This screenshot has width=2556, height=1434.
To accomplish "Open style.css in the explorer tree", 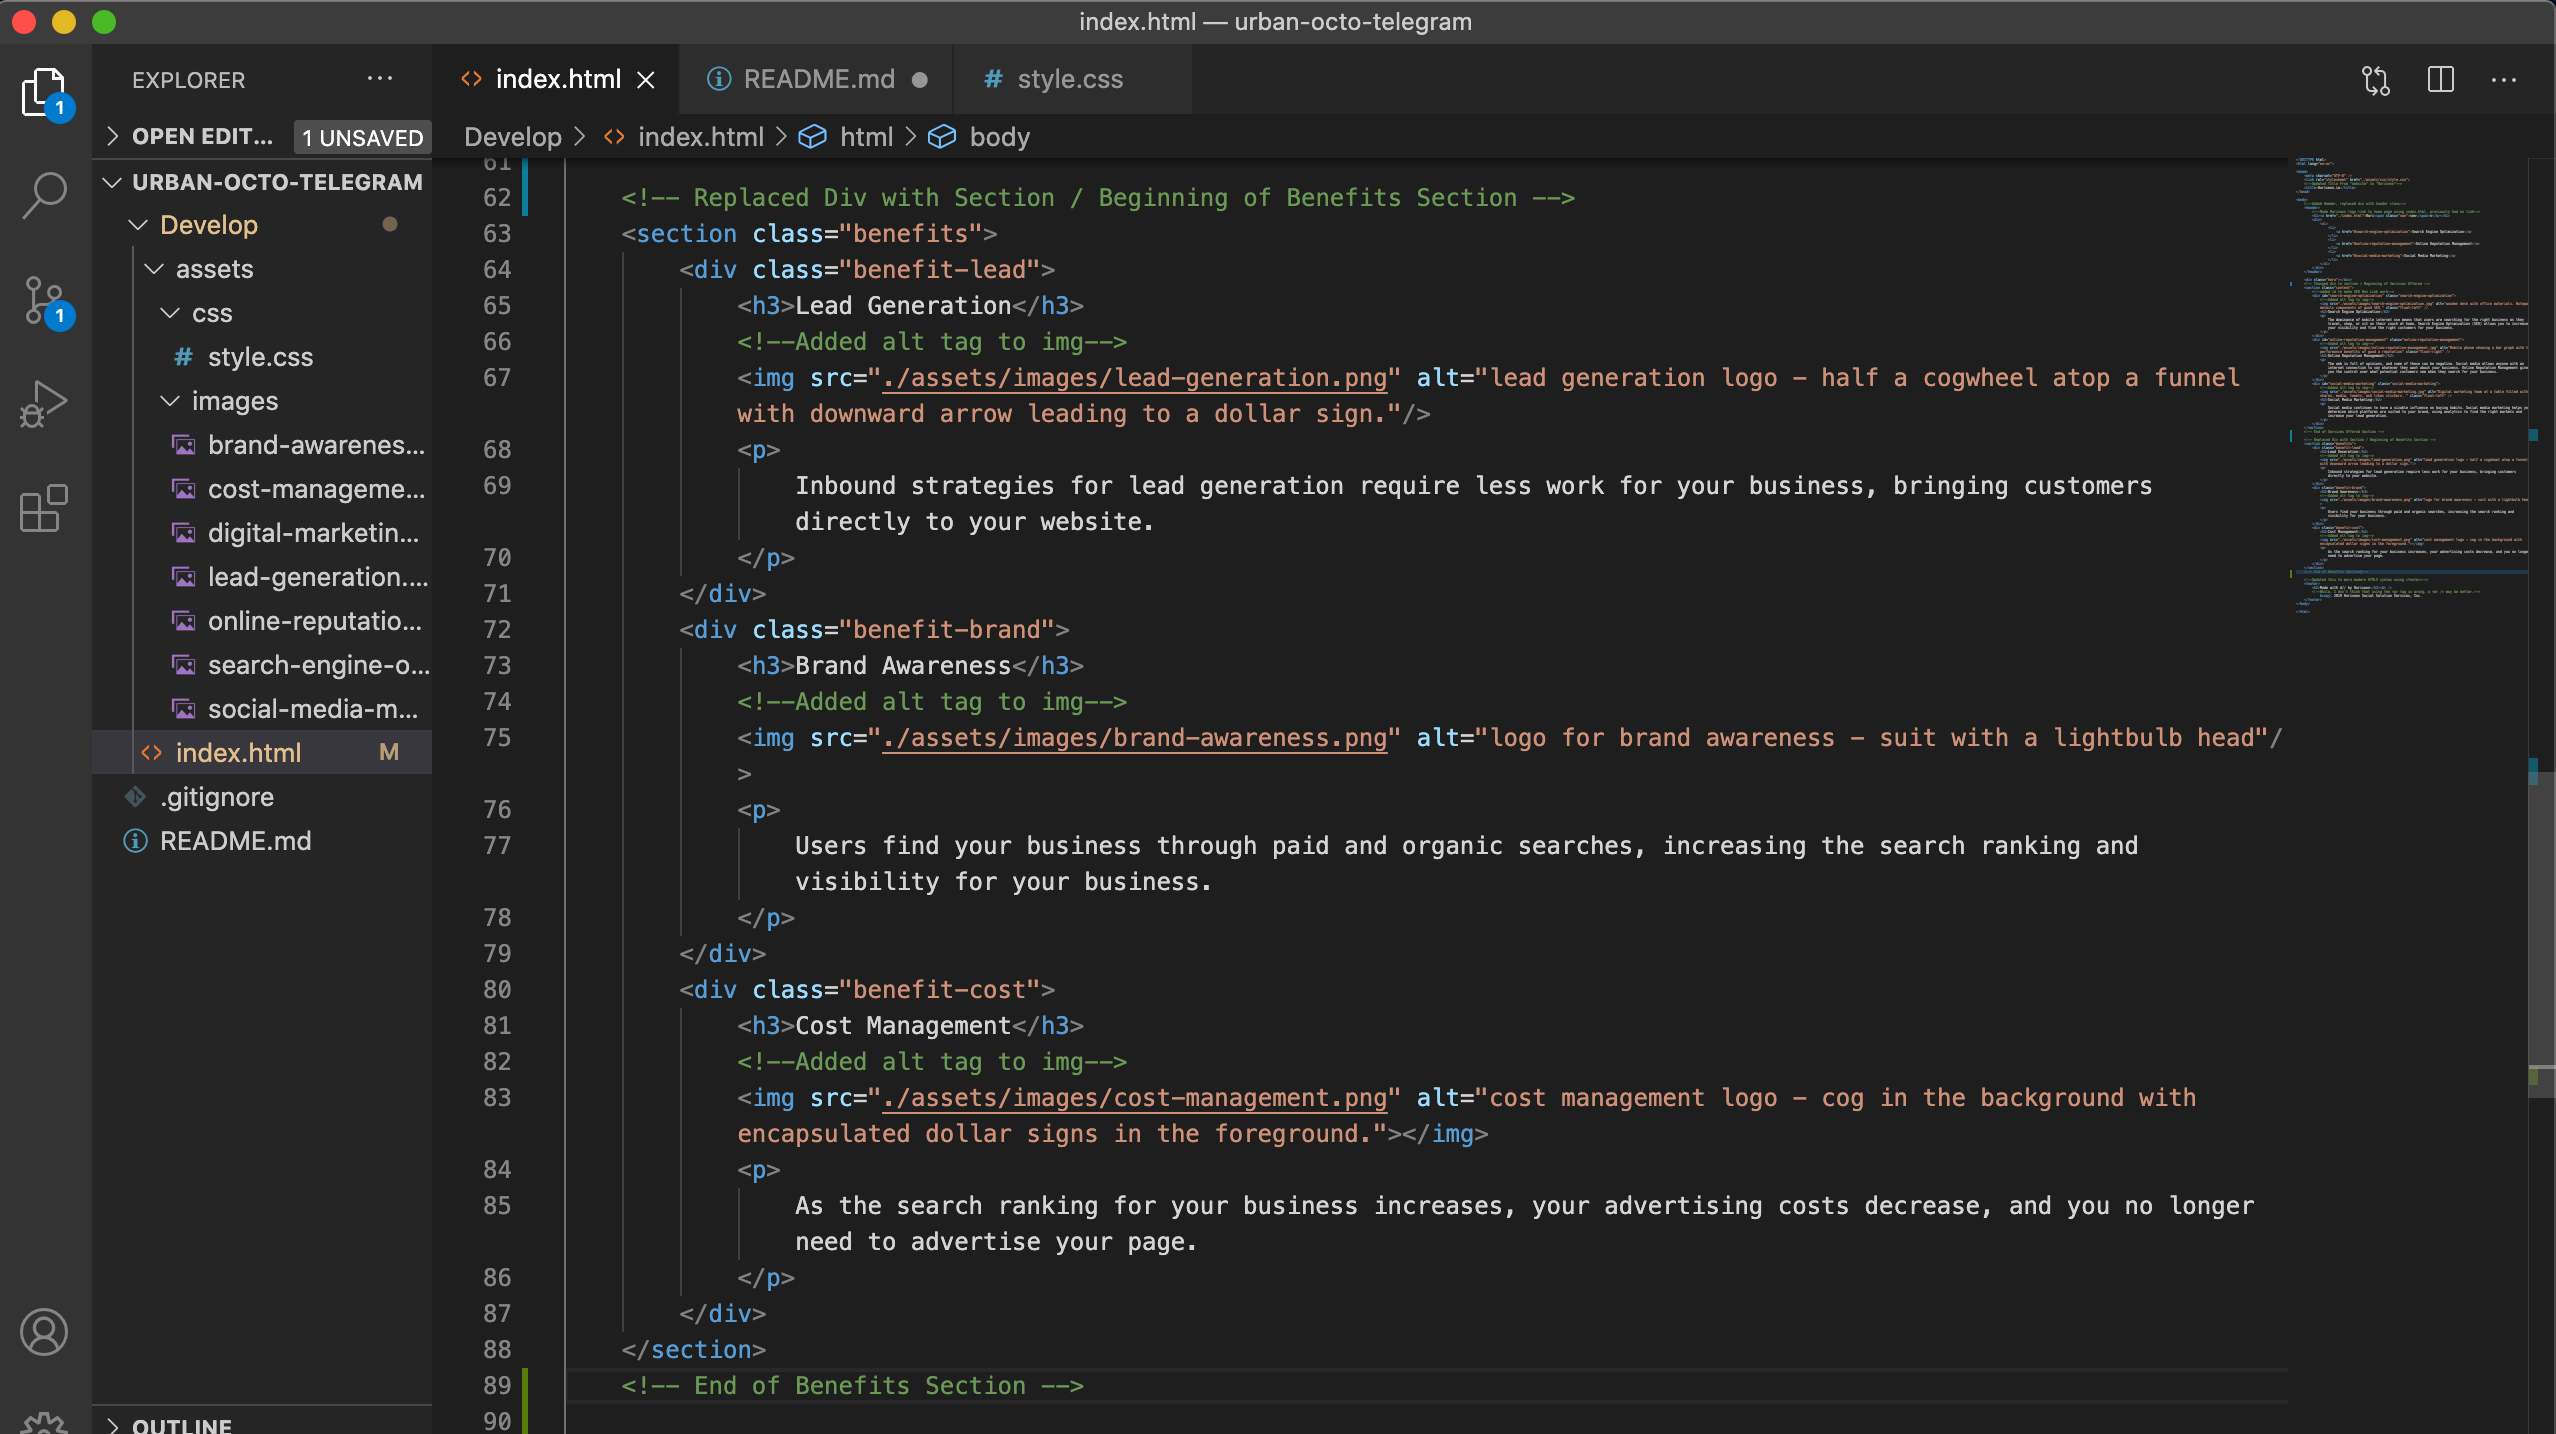I will click(x=260, y=357).
